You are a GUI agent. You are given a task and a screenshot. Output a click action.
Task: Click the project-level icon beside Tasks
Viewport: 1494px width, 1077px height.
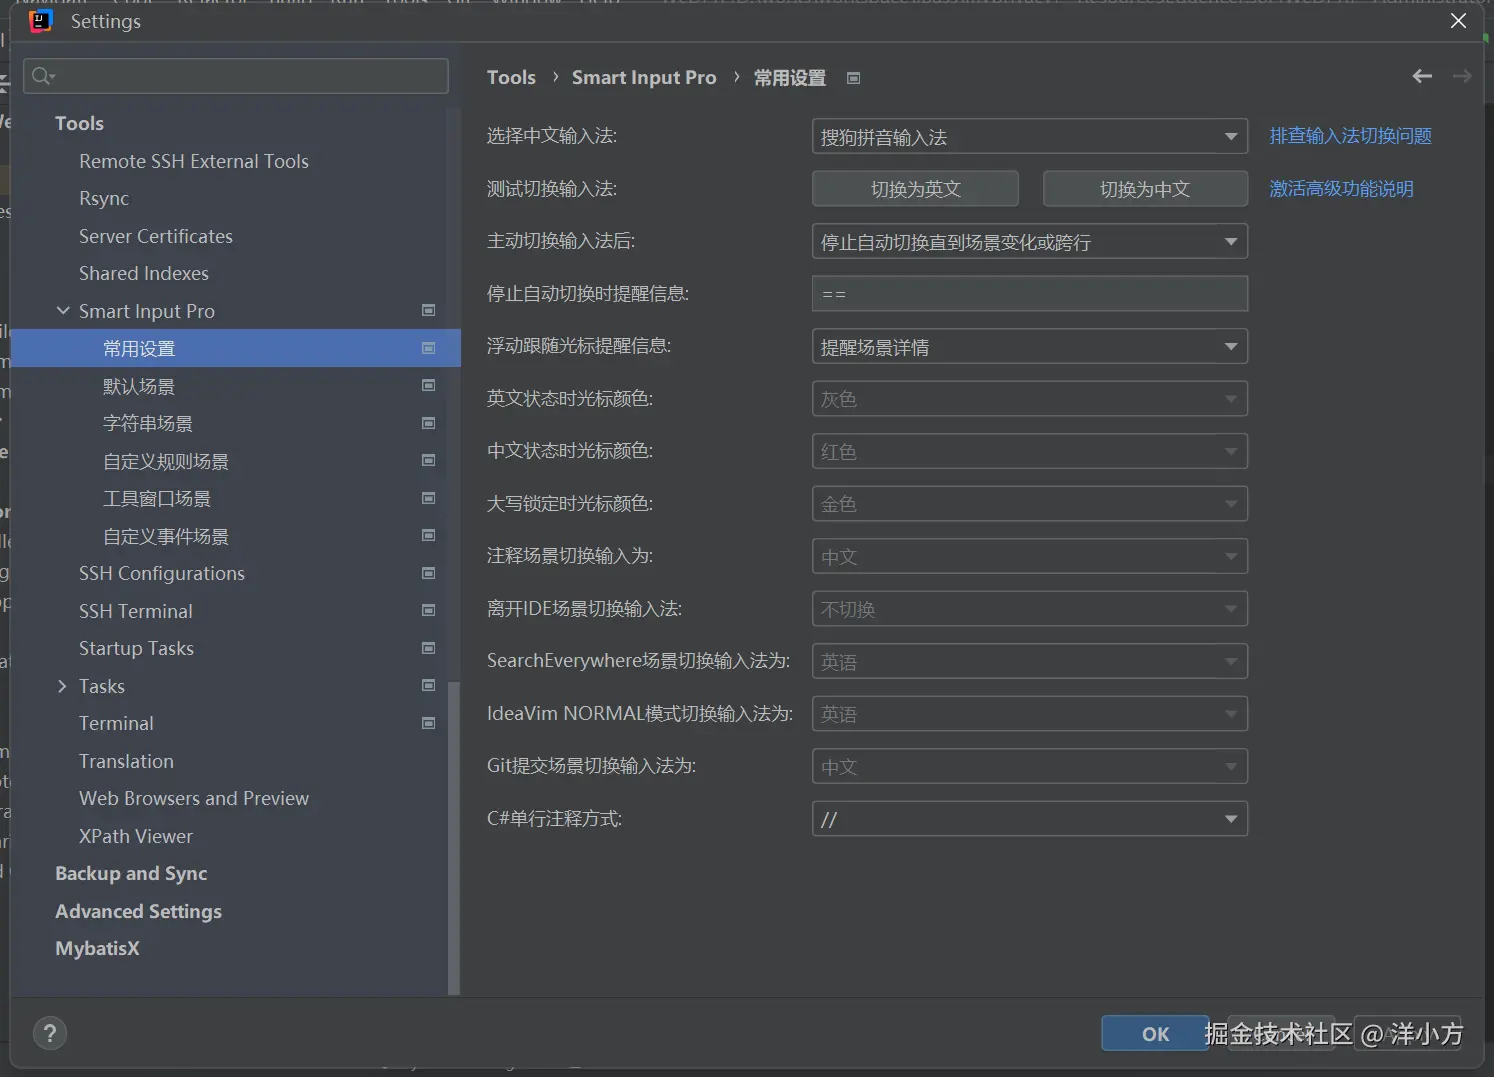point(428,686)
